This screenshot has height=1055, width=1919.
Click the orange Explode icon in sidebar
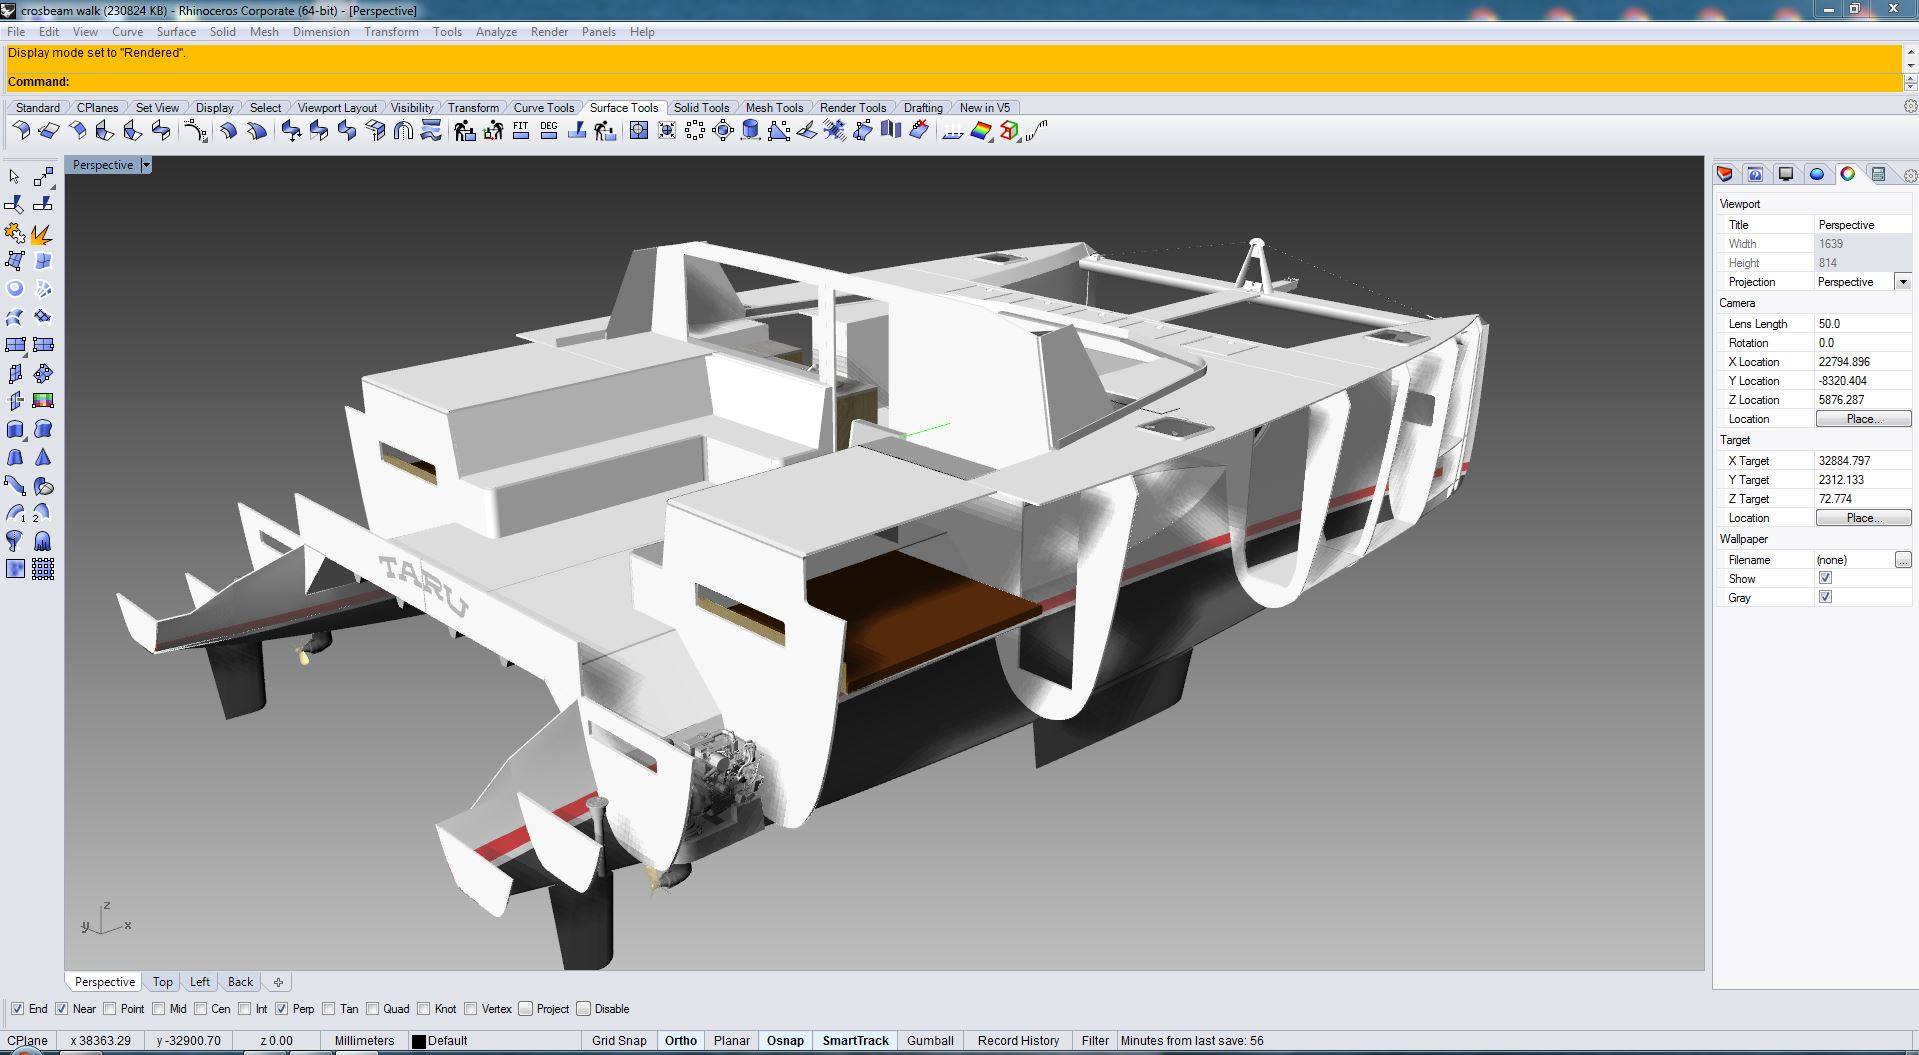coord(42,234)
